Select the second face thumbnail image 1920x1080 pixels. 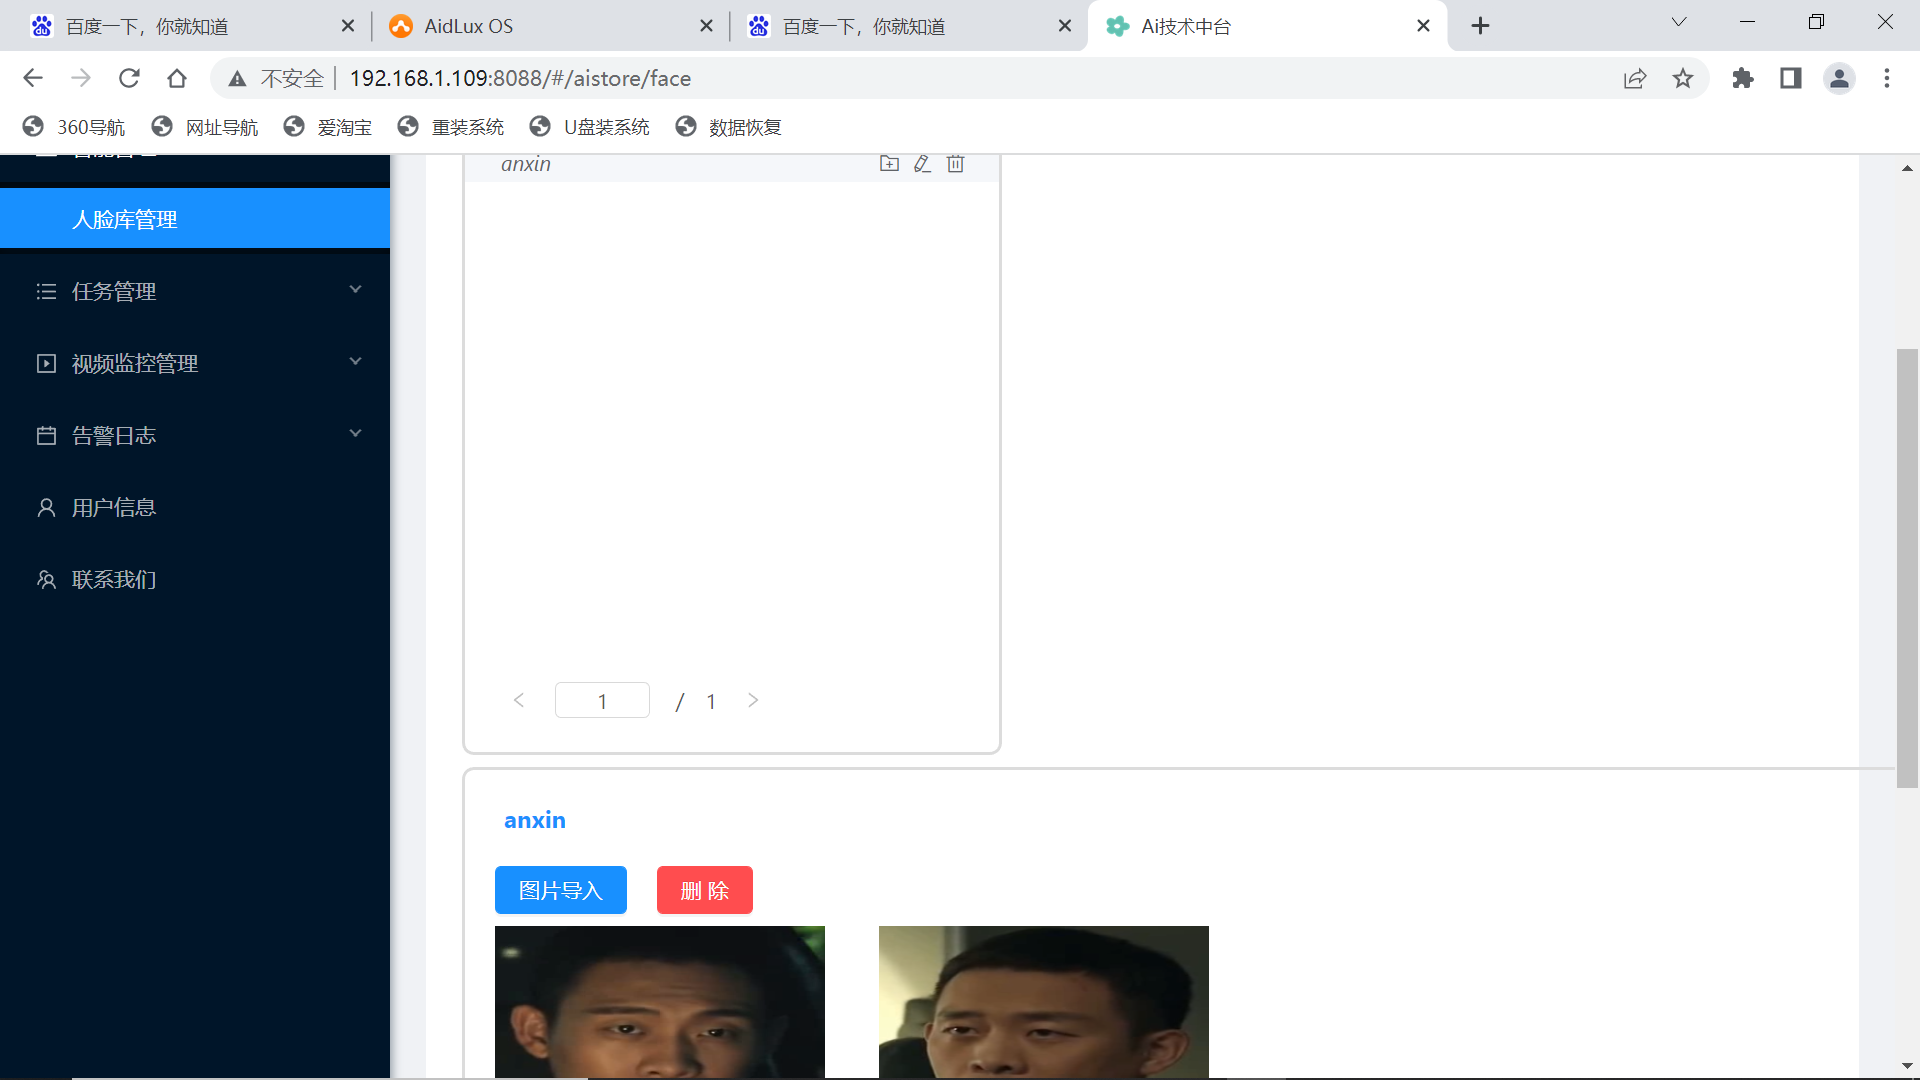pos(1044,1002)
